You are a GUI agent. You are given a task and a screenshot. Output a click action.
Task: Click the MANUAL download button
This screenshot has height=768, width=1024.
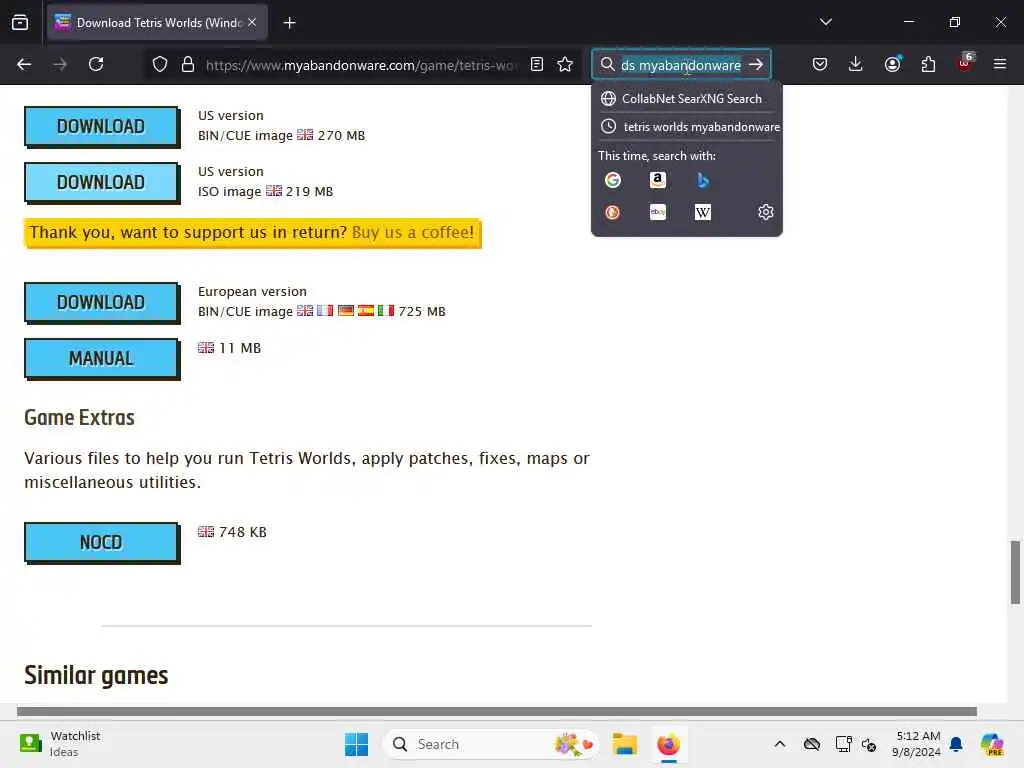101,359
